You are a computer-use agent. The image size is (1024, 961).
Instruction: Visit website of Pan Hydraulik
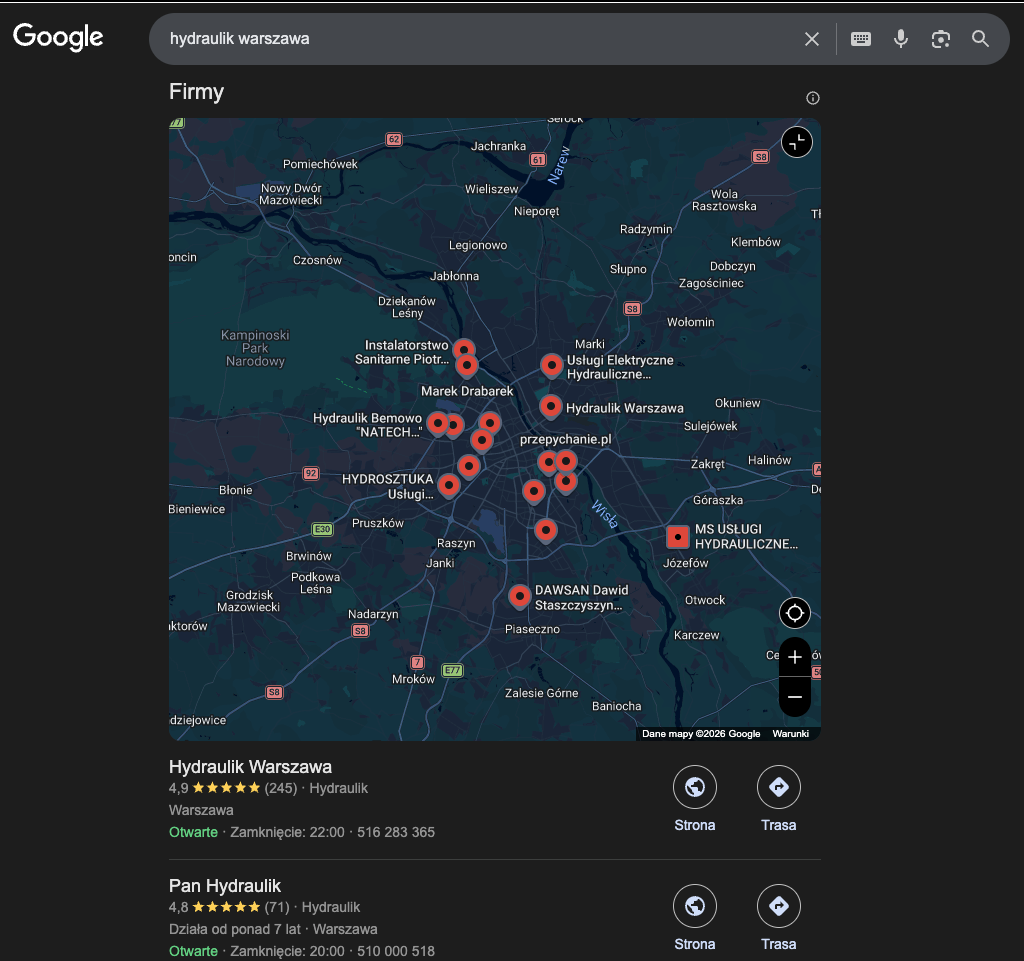694,907
